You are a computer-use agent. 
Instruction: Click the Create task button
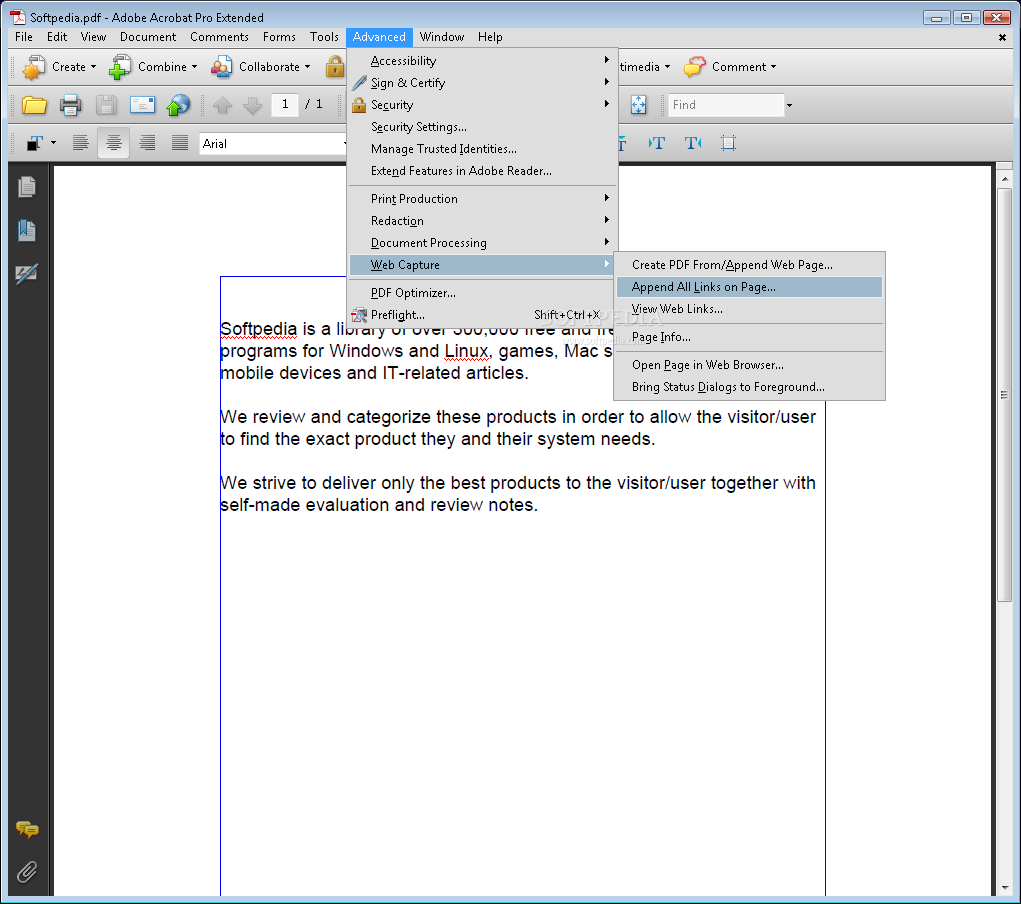(59, 66)
